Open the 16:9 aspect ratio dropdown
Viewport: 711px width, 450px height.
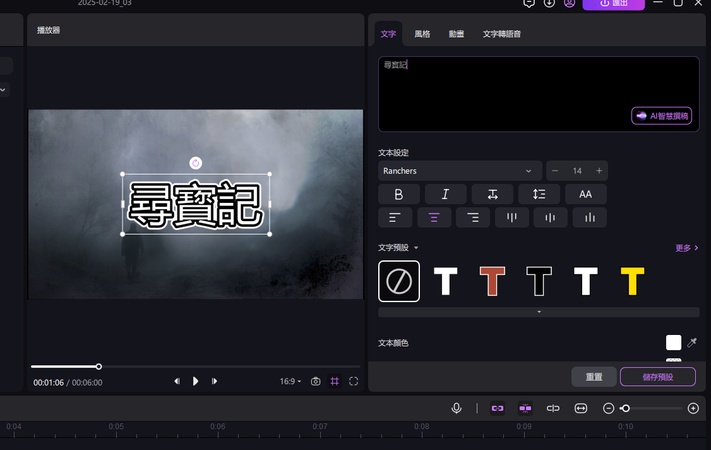click(x=290, y=382)
